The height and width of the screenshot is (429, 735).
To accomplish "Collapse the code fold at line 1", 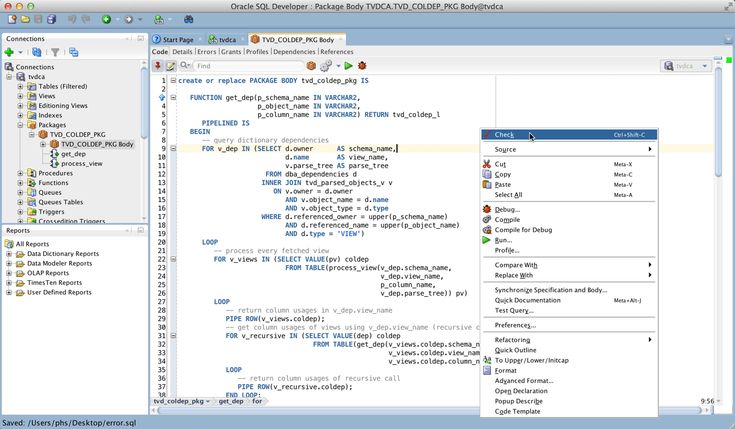I will (173, 81).
